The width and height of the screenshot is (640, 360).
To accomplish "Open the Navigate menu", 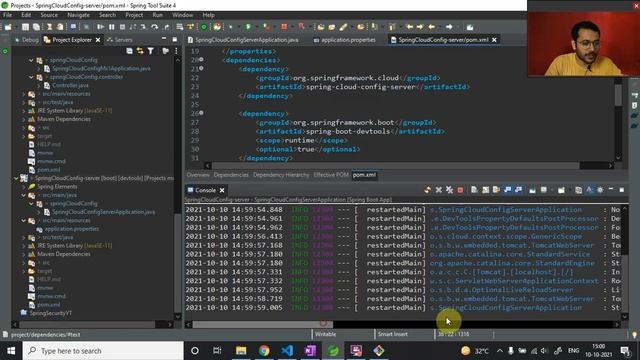I will [78, 15].
